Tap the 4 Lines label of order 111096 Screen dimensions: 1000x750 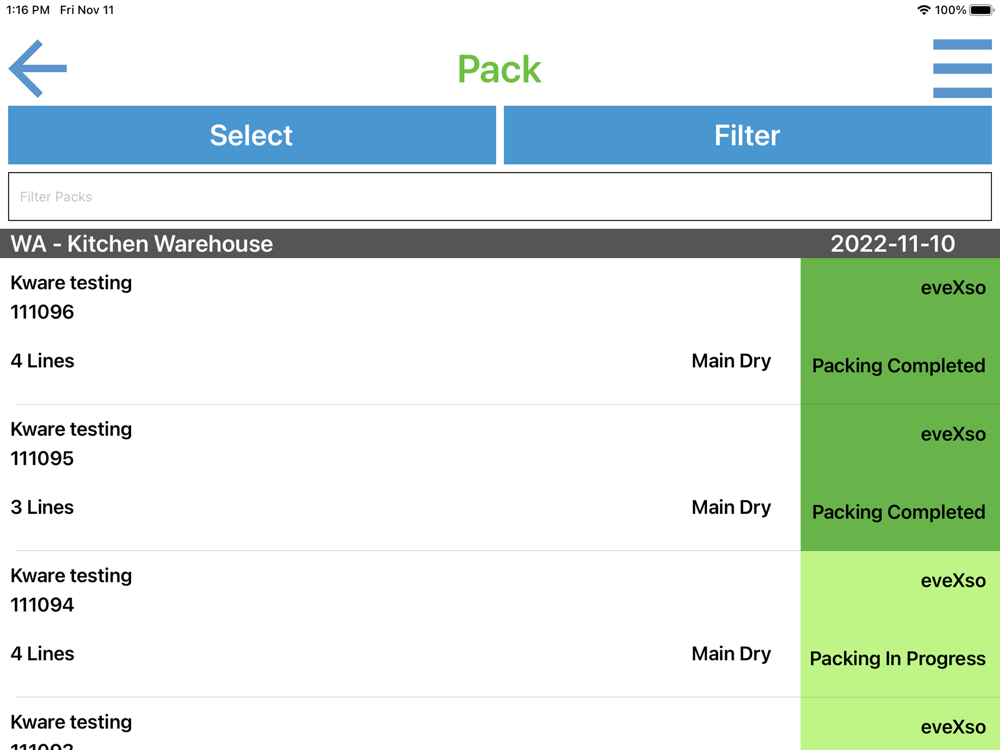(42, 361)
